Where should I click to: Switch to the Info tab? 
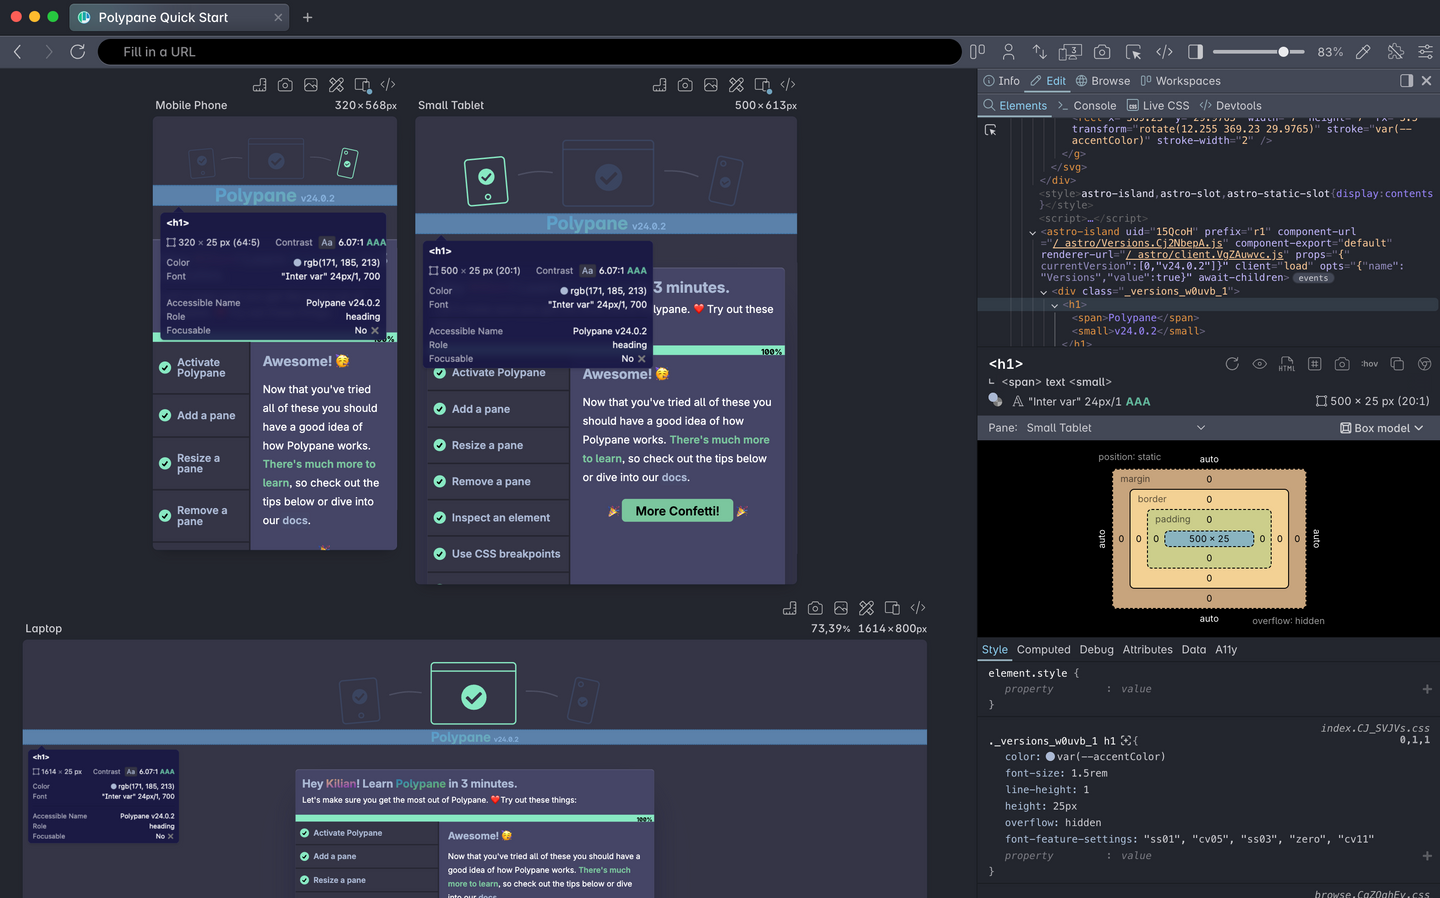(x=1001, y=81)
